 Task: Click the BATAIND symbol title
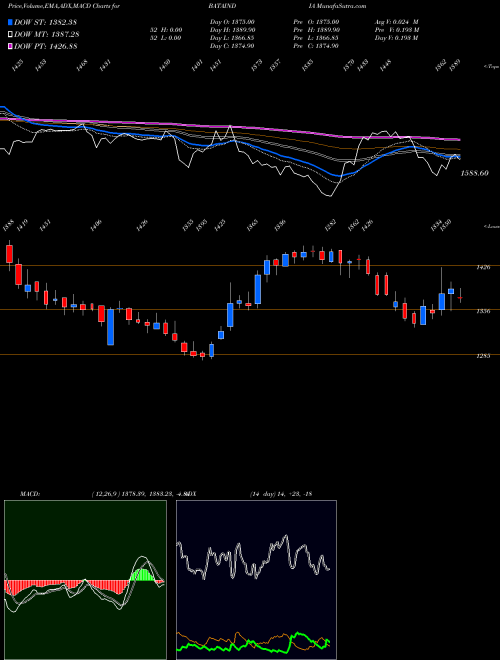(222, 6)
